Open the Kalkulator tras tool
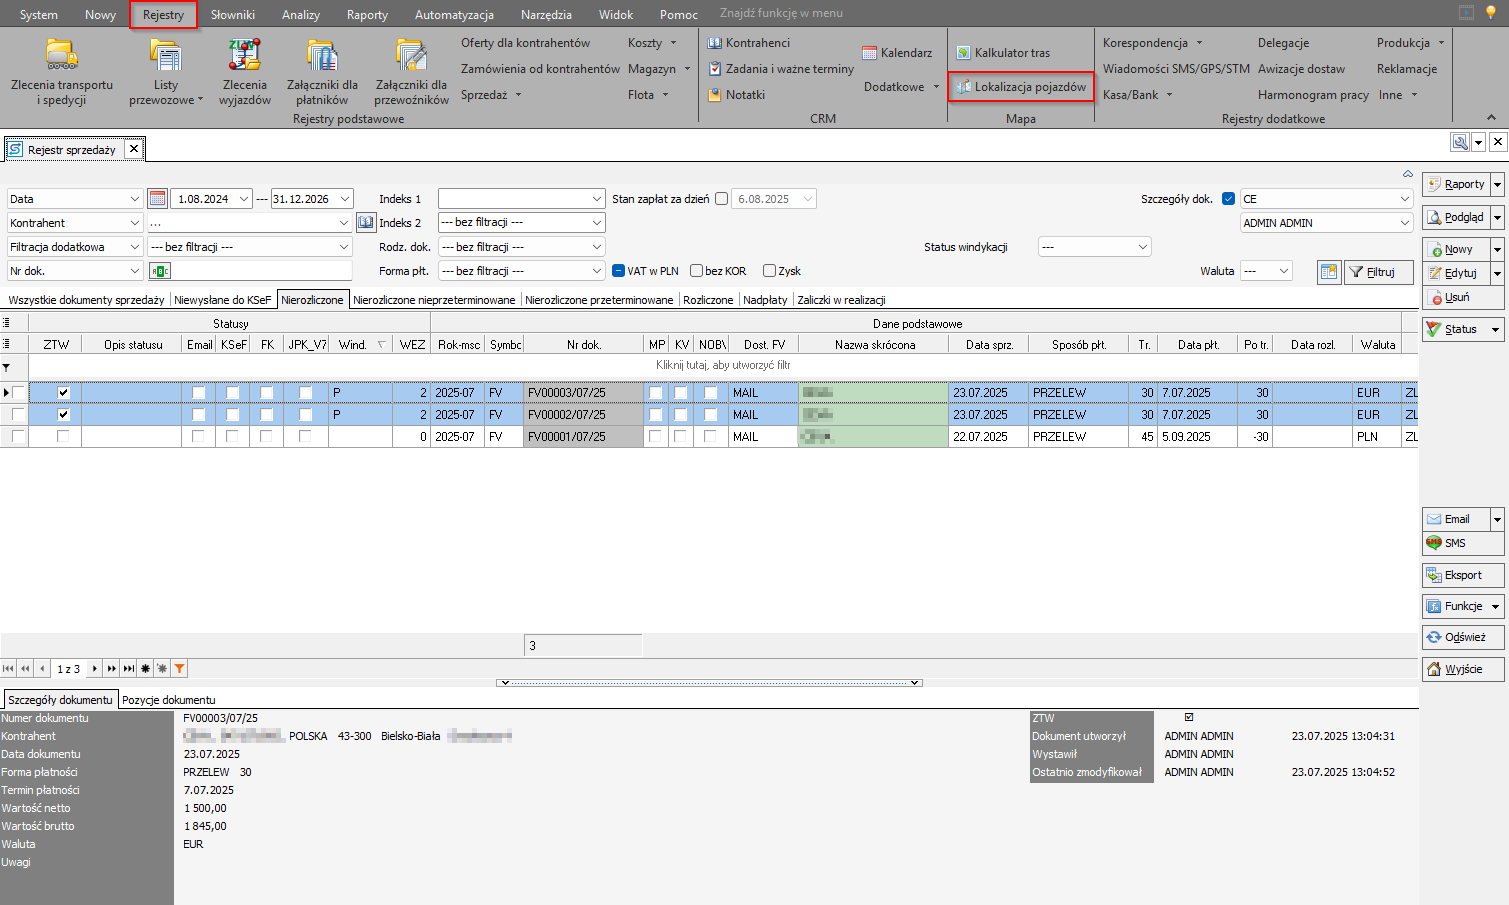 pos(1003,53)
